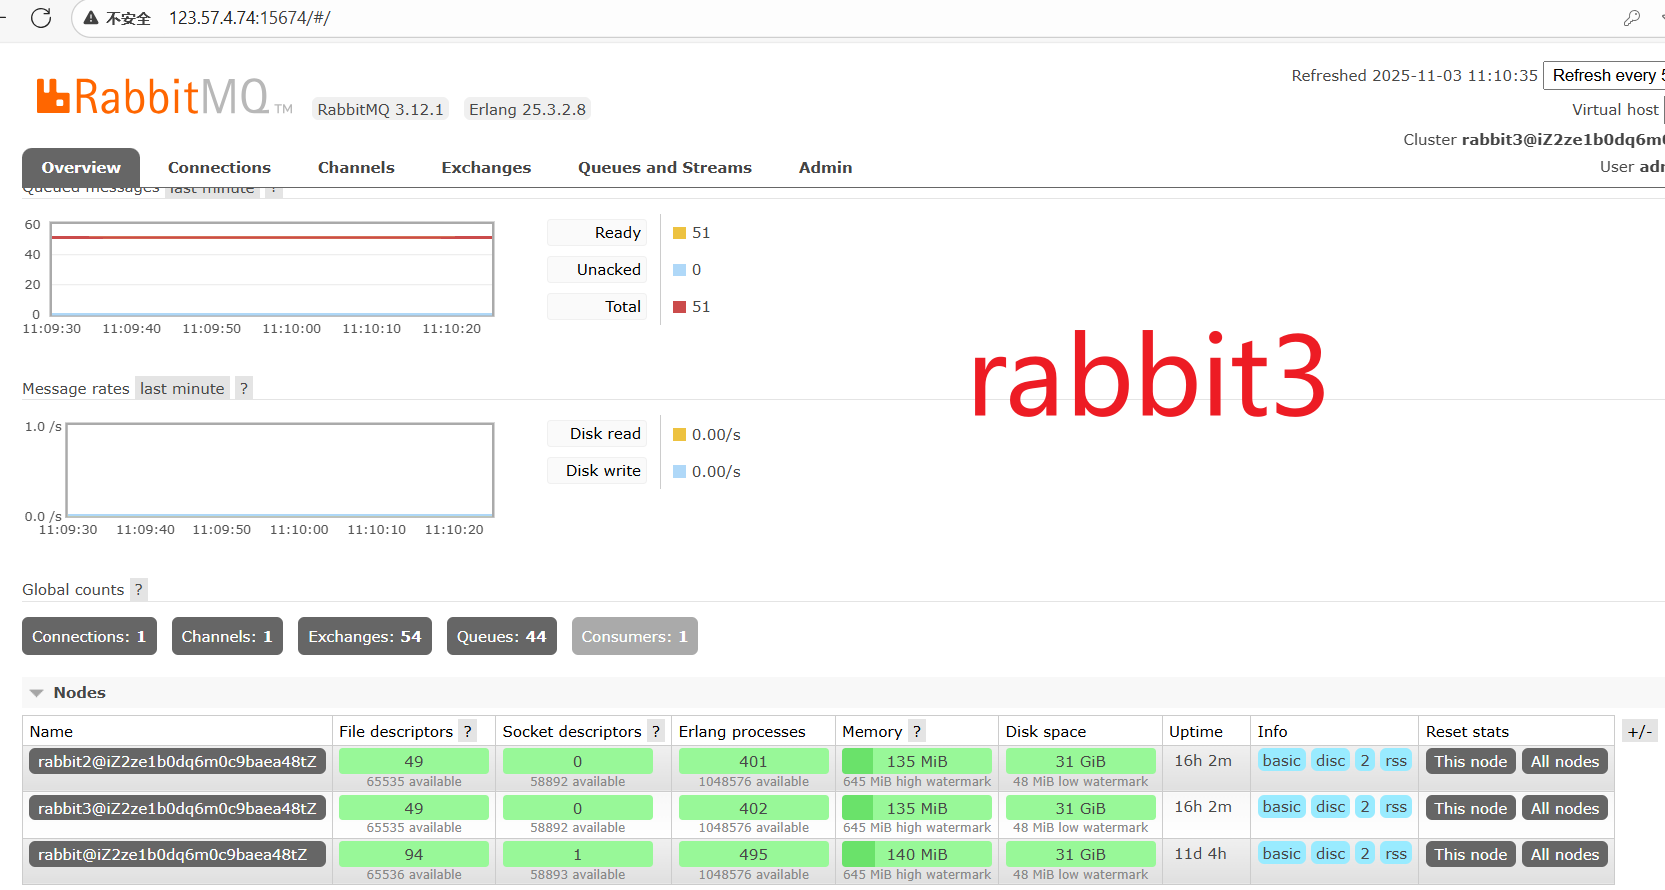1665x890 pixels.
Task: Reload the page with the browser refresh icon
Action: click(x=41, y=18)
